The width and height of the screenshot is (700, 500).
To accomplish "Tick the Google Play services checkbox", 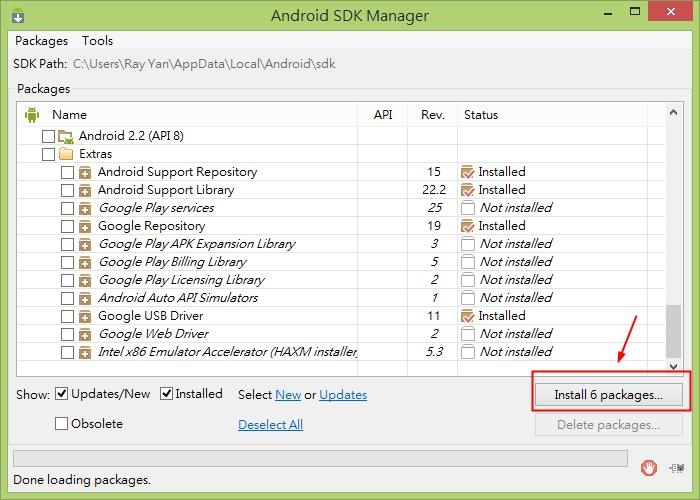I will [x=67, y=208].
